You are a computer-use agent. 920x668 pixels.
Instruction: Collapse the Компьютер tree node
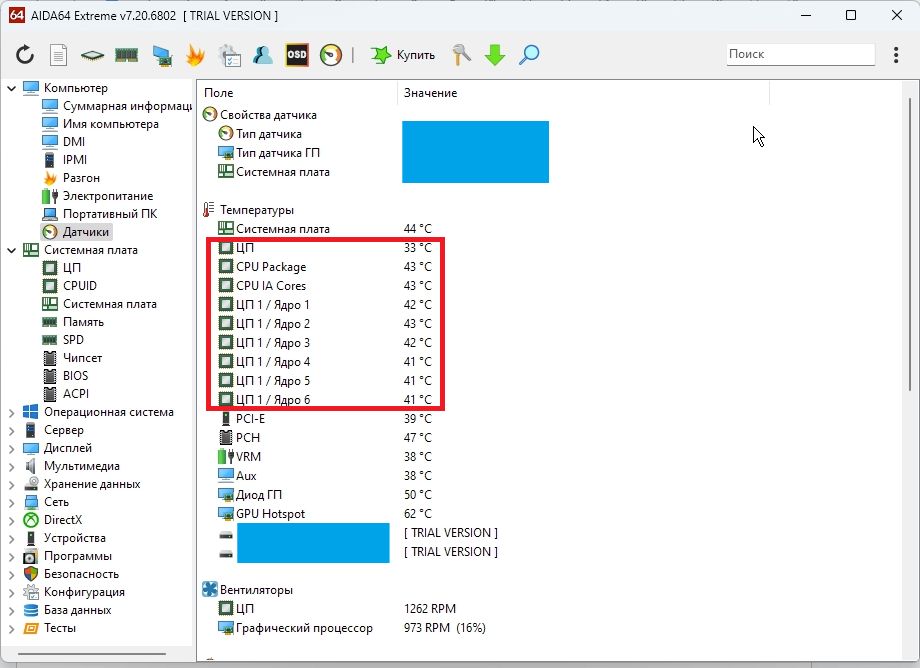pos(12,88)
